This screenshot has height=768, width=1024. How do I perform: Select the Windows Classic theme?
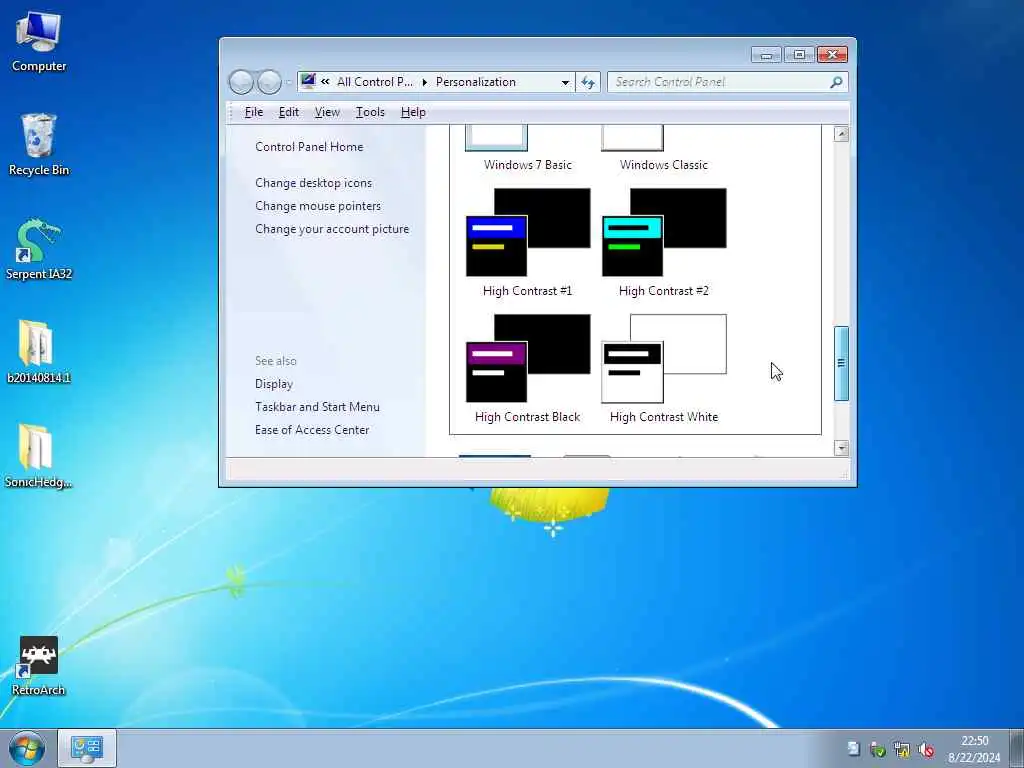coord(664,149)
